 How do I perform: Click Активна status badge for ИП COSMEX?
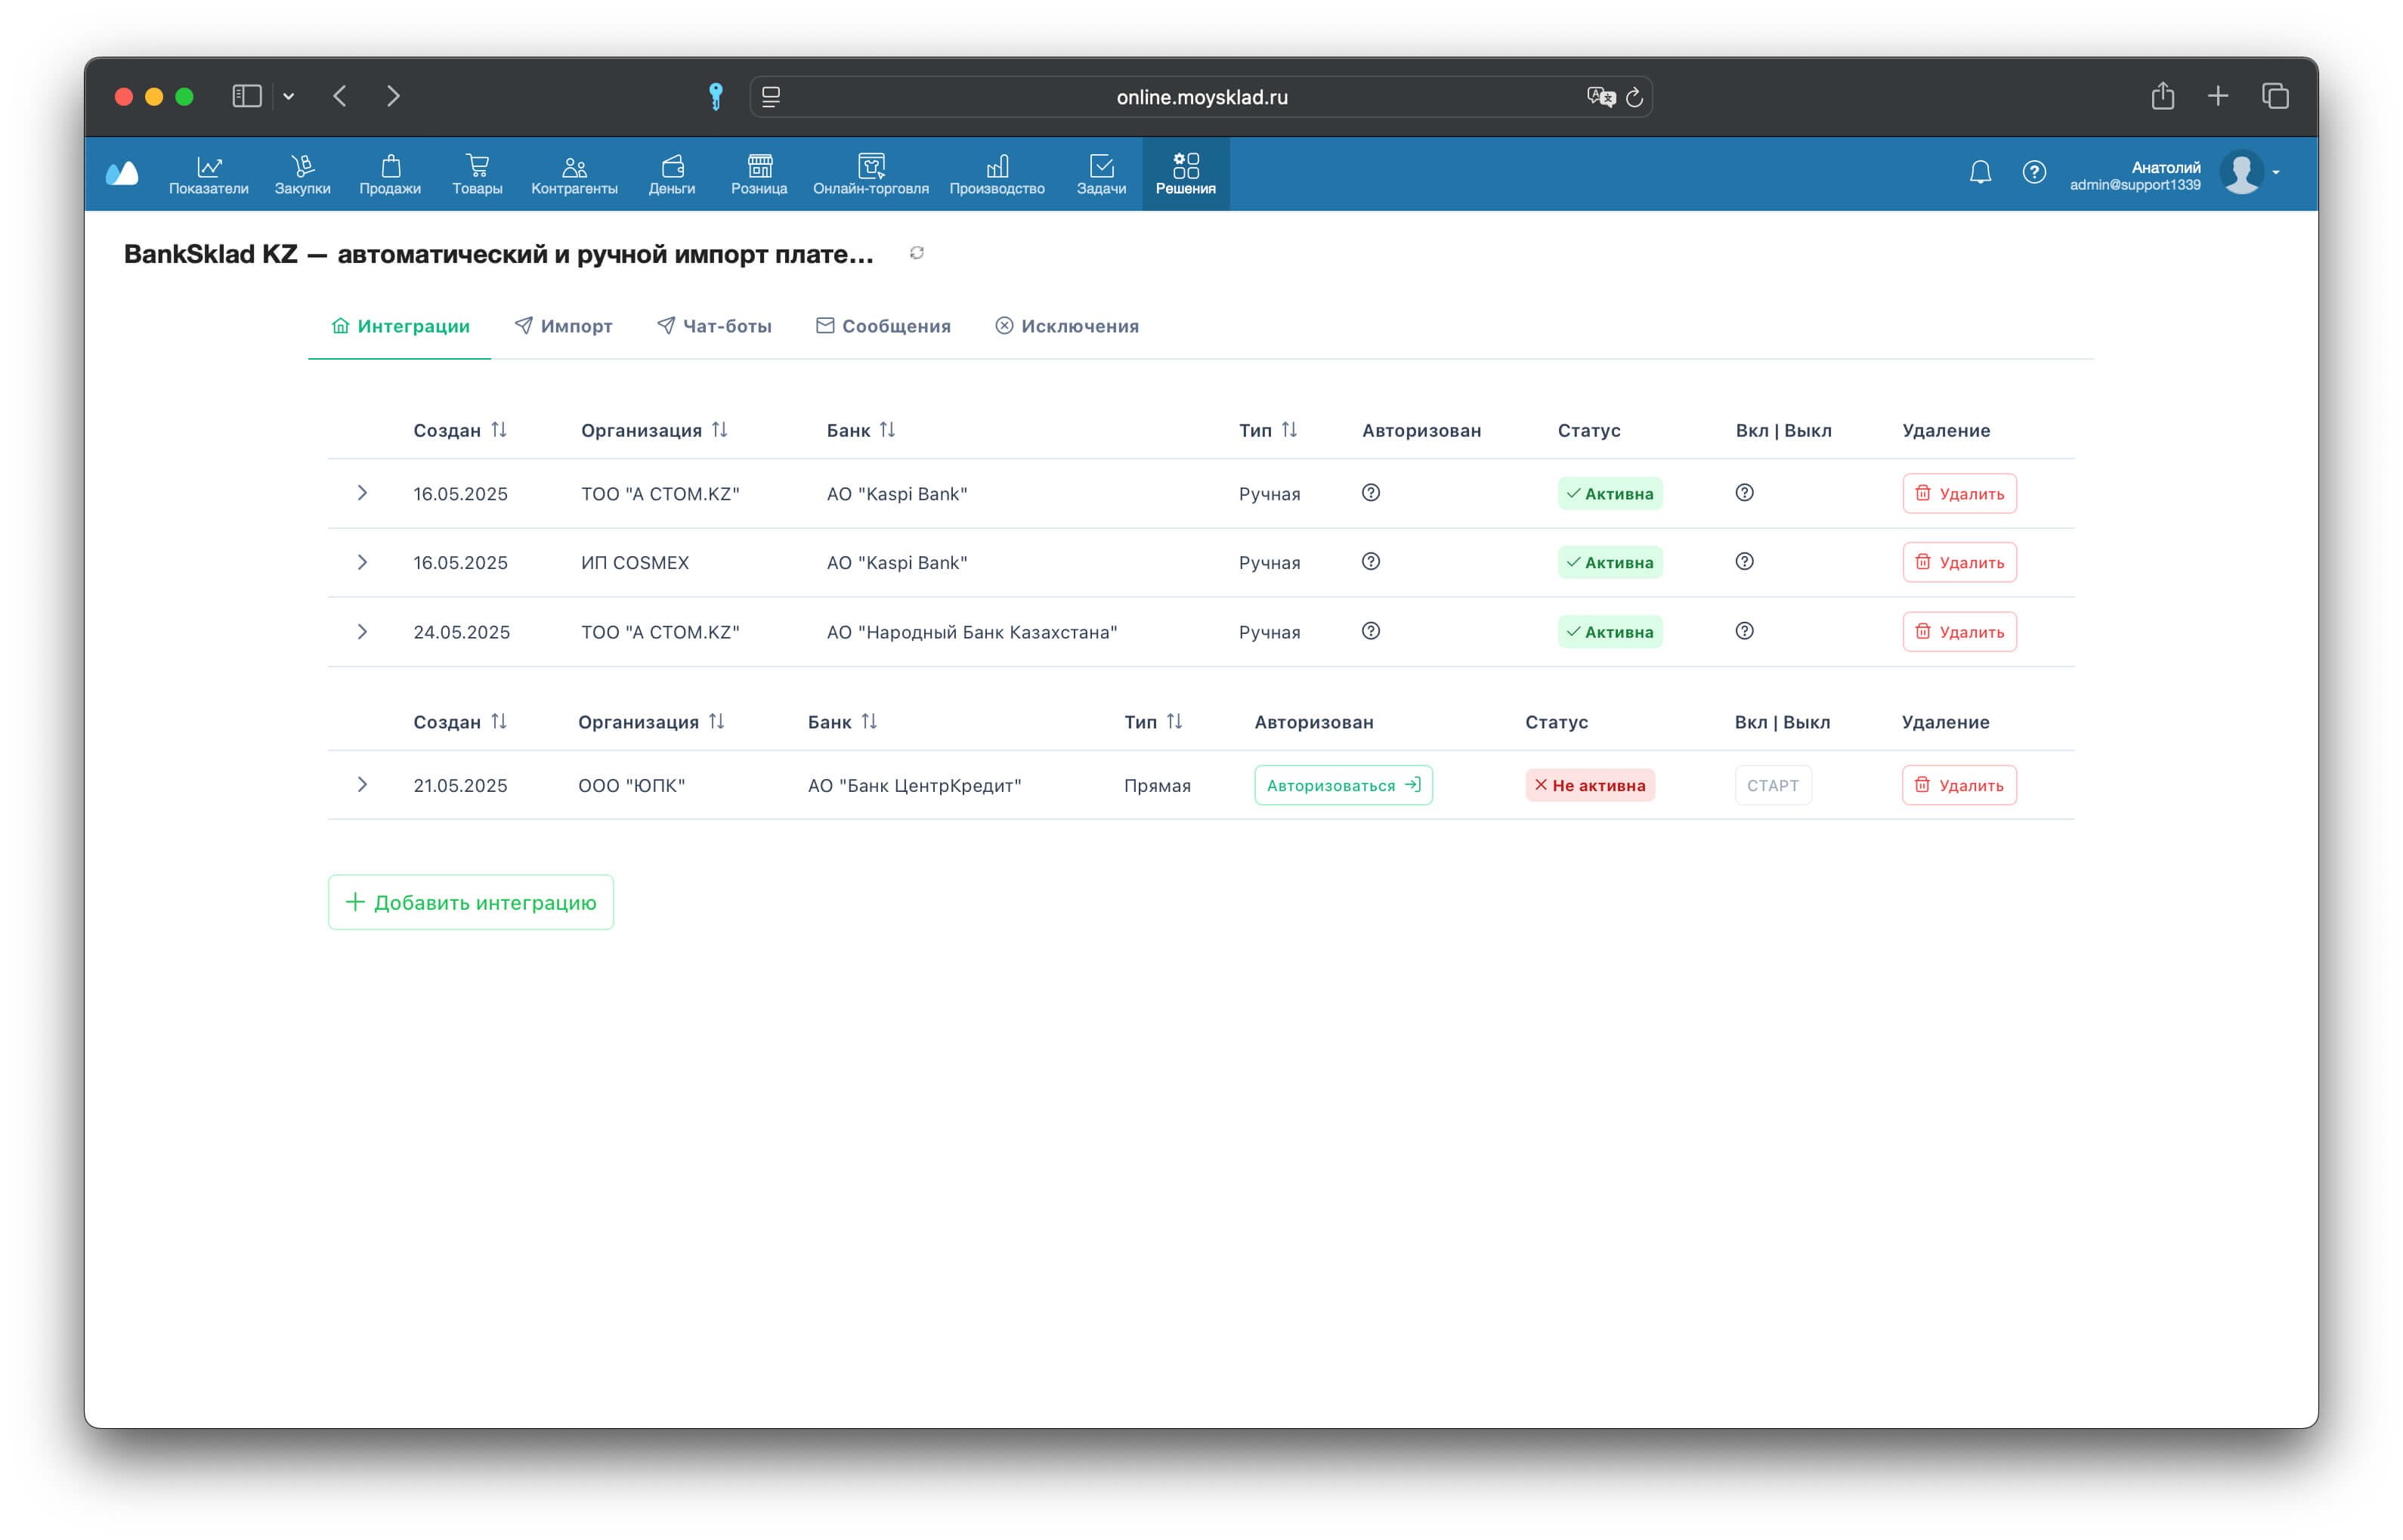pos(1610,563)
